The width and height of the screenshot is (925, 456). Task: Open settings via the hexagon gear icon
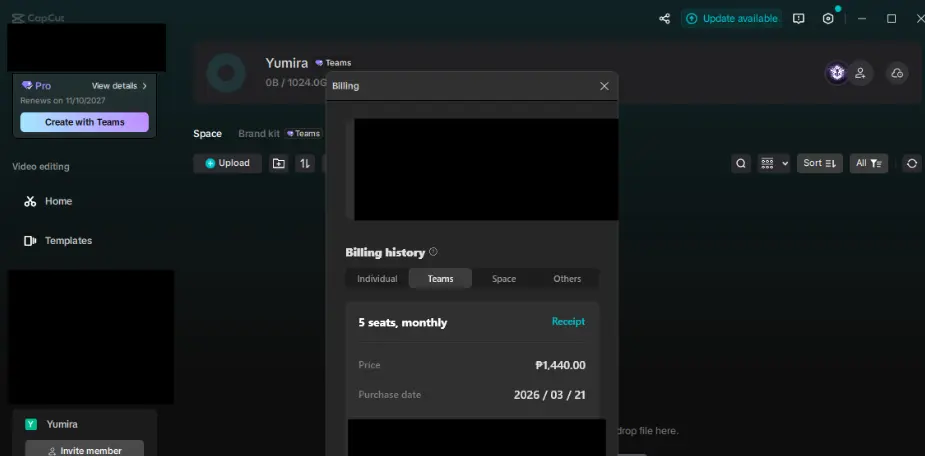tap(828, 18)
